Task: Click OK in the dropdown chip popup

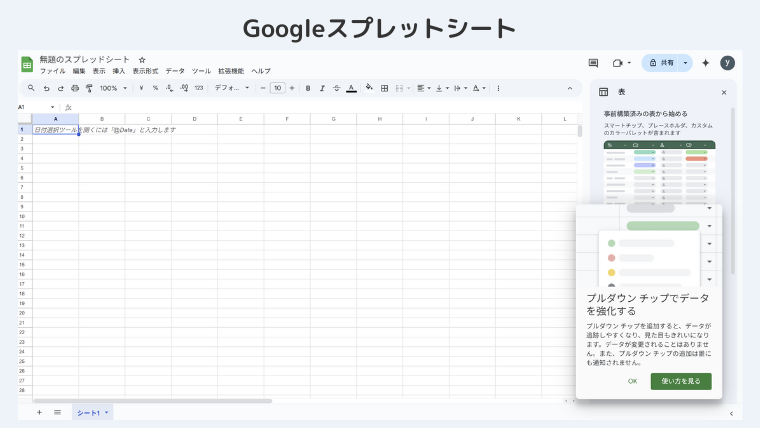Action: coord(633,381)
